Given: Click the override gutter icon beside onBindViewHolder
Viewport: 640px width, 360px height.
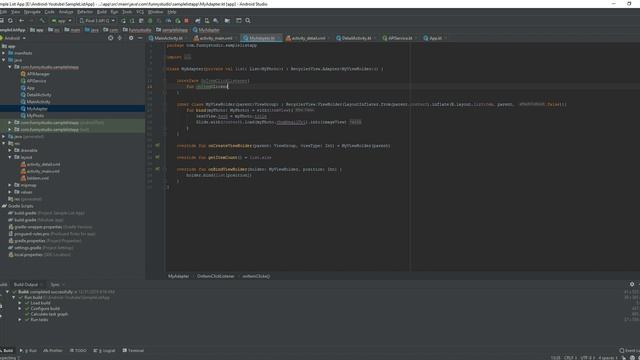Looking at the screenshot, I should pos(158,169).
